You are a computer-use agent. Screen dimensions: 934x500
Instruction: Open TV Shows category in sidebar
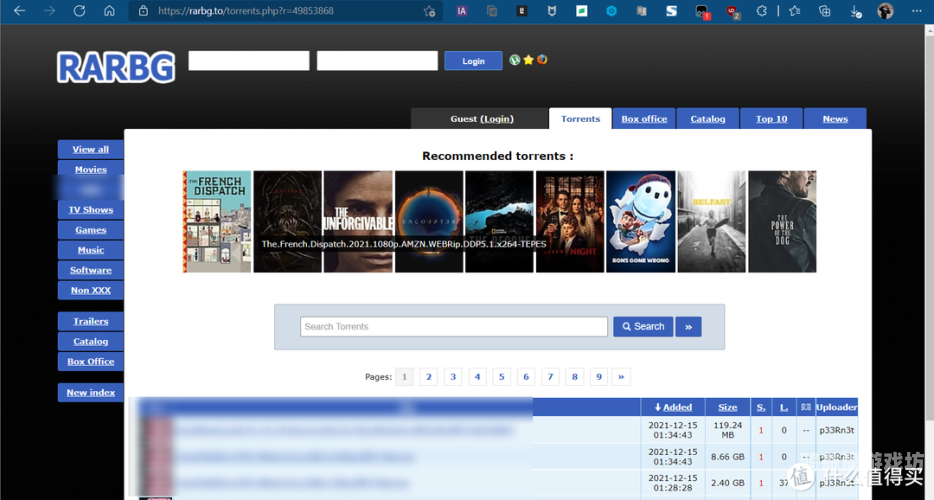pos(91,210)
